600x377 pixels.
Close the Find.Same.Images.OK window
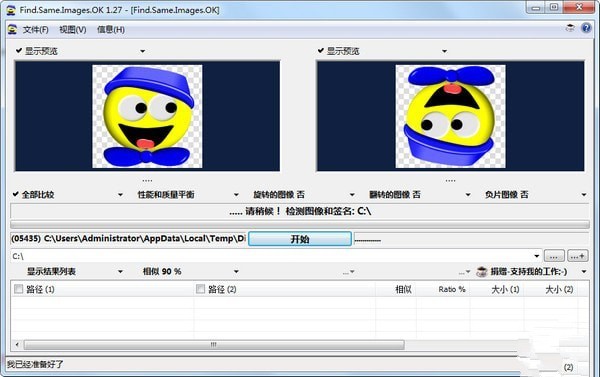579,7
